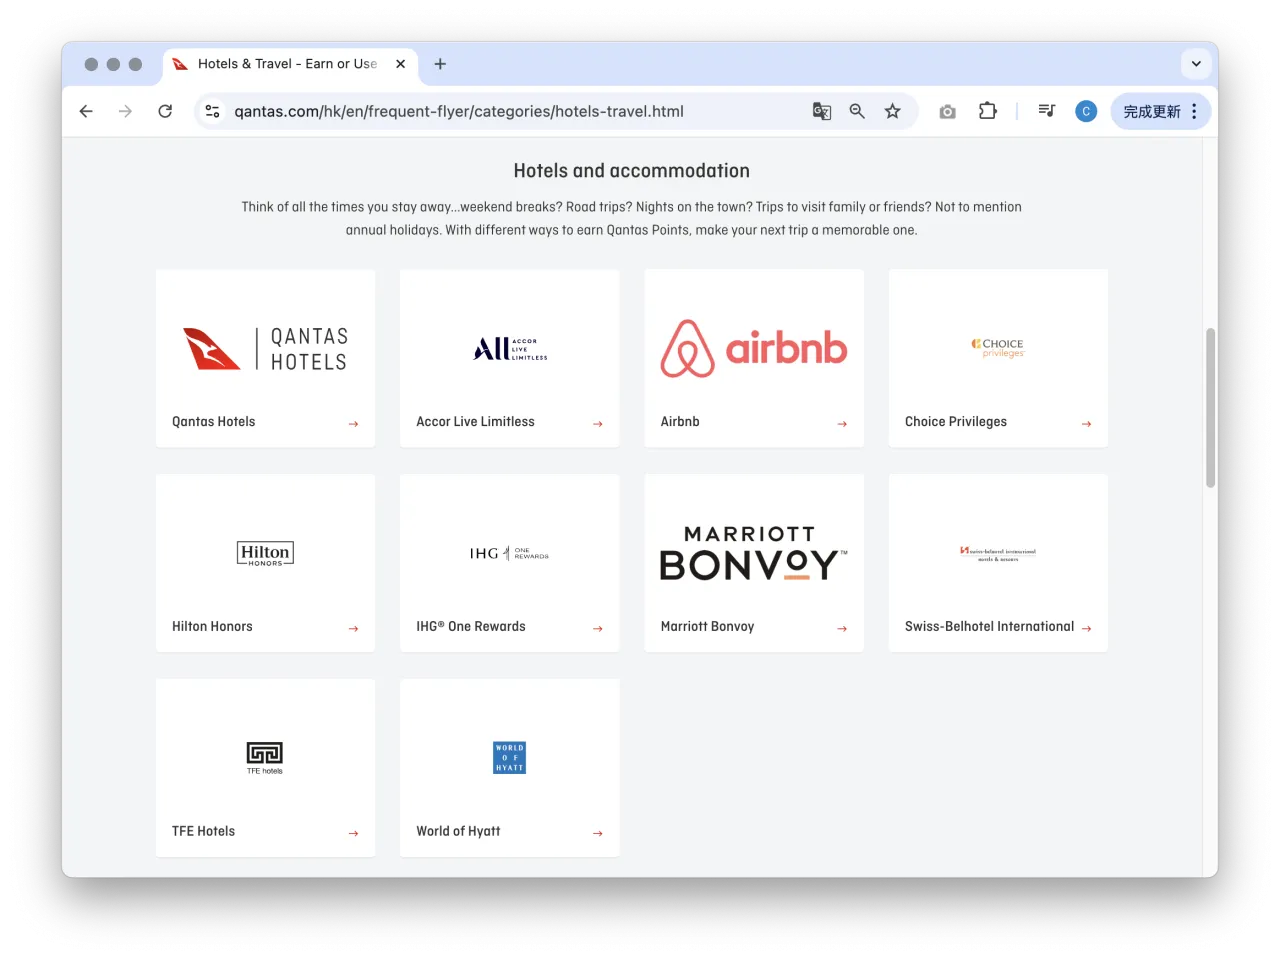Open the World of Hyatt link
The image size is (1280, 959).
pos(458,831)
